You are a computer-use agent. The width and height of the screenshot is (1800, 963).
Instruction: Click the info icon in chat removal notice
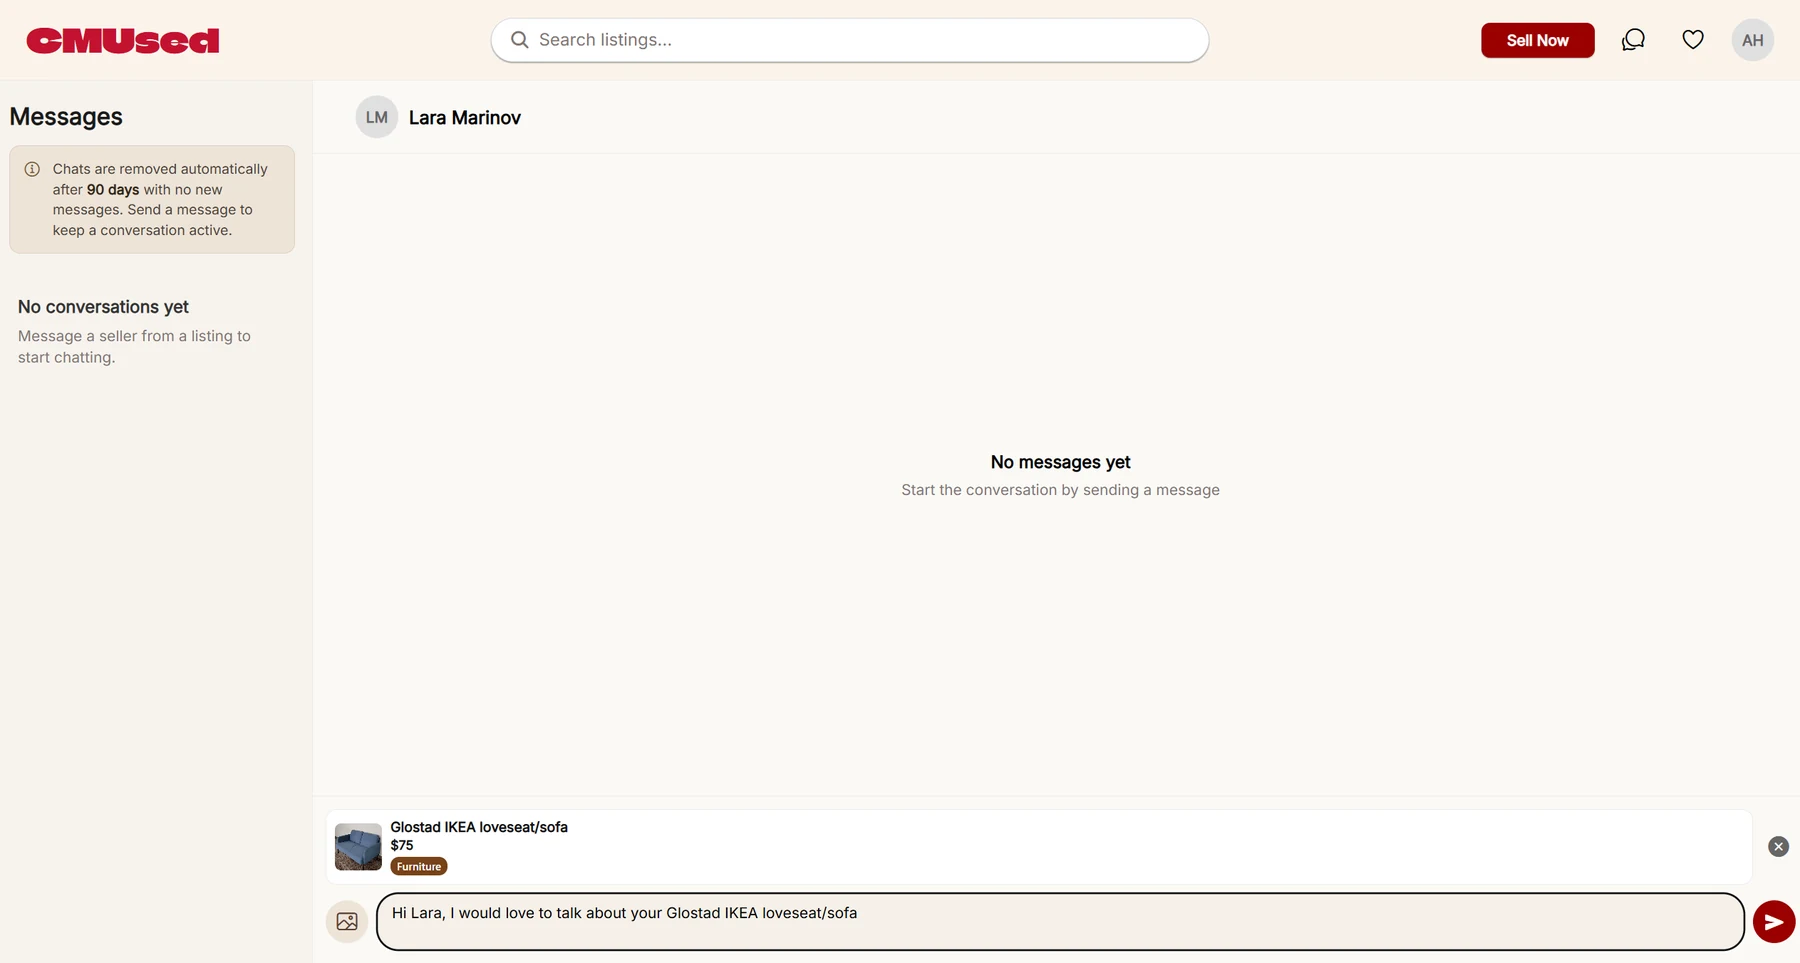tap(32, 169)
